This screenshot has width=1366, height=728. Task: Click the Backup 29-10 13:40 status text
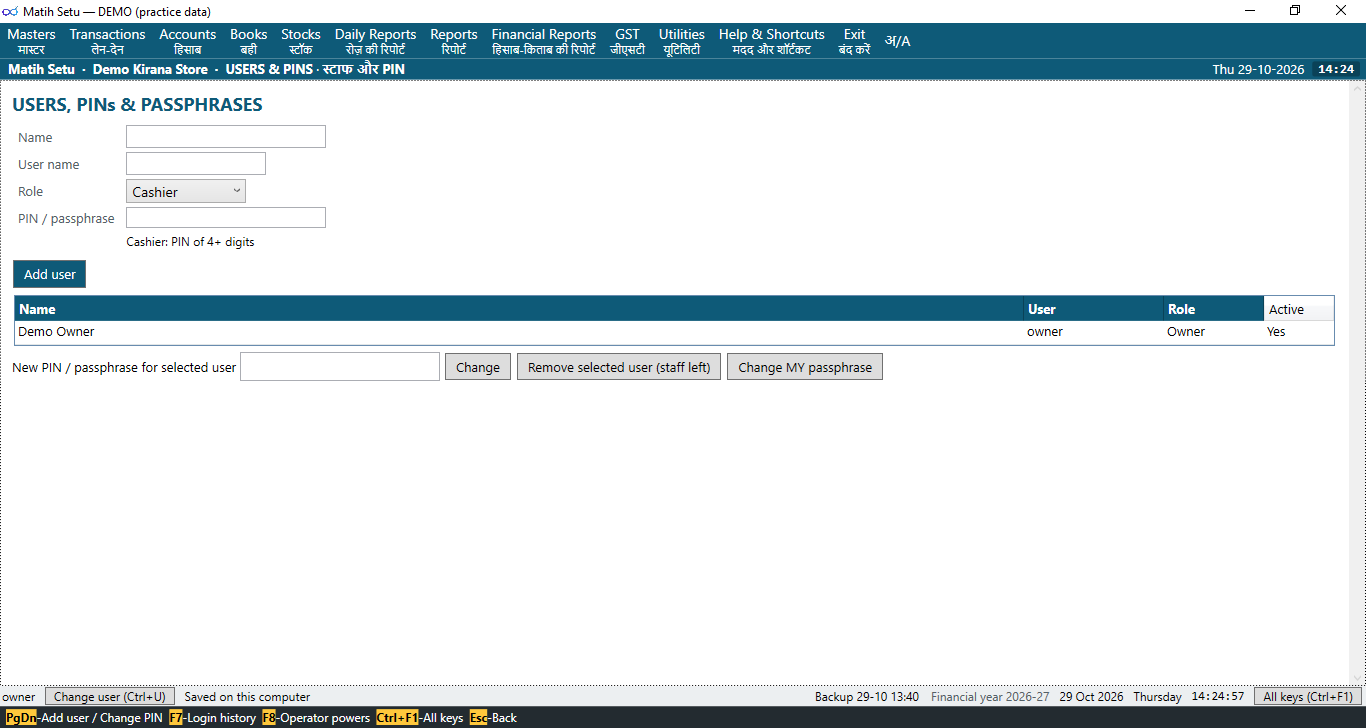tap(867, 697)
